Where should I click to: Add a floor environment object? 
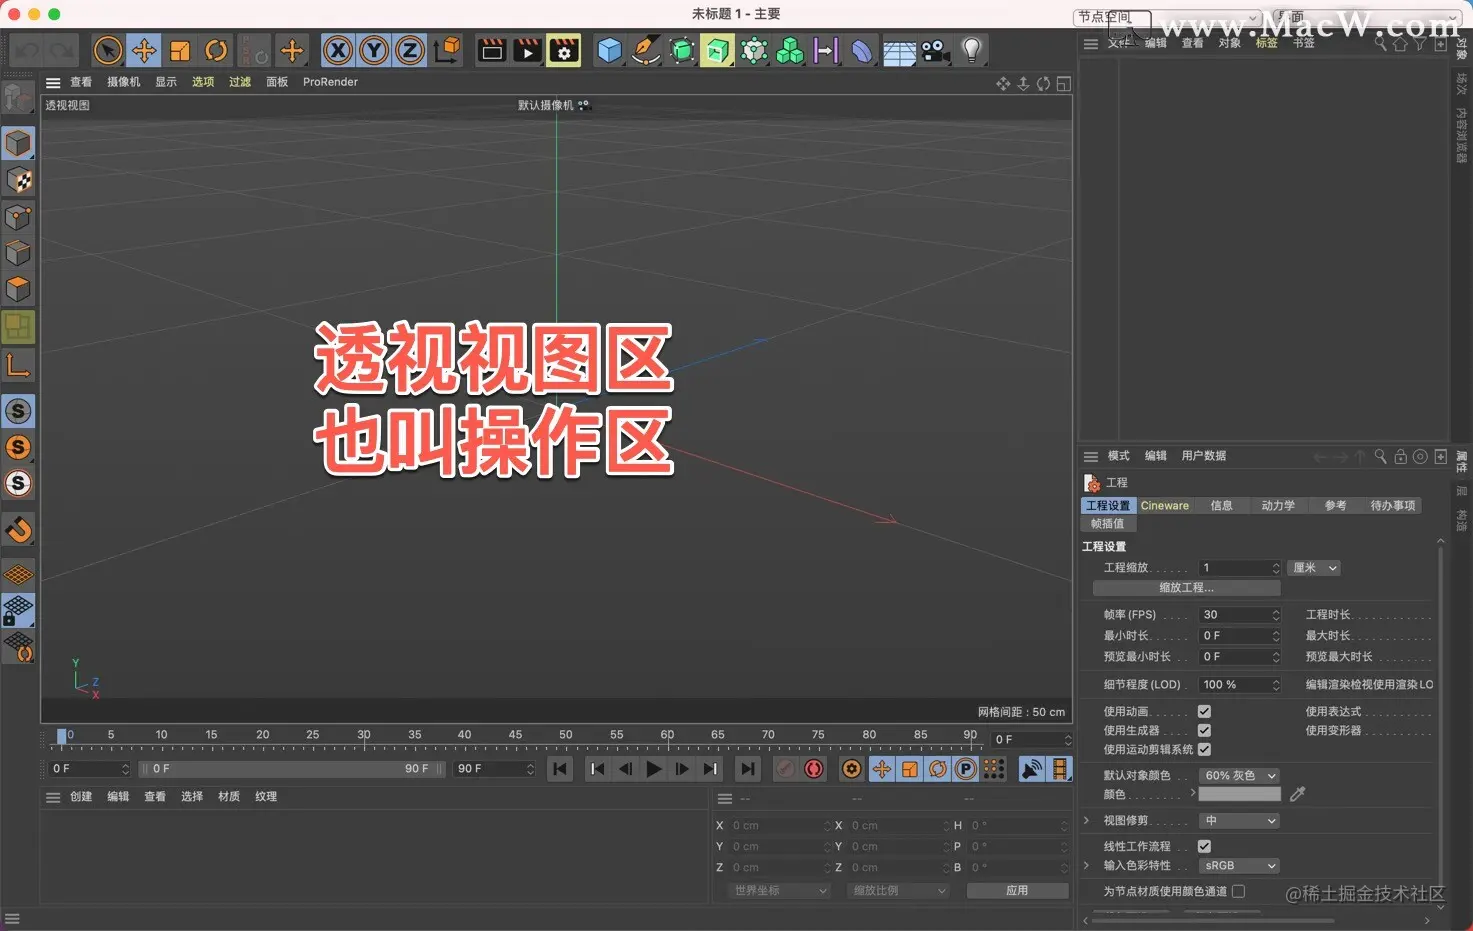pyautogui.click(x=899, y=51)
